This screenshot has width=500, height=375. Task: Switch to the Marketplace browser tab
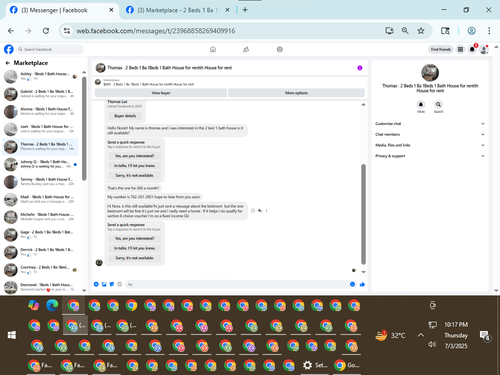[x=178, y=10]
